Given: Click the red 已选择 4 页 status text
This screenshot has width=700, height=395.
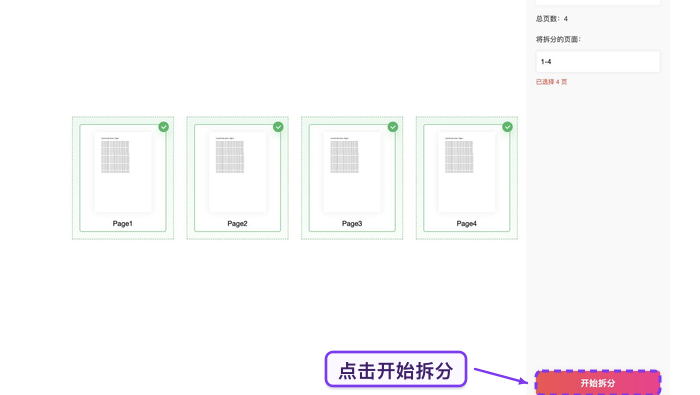Looking at the screenshot, I should (551, 82).
